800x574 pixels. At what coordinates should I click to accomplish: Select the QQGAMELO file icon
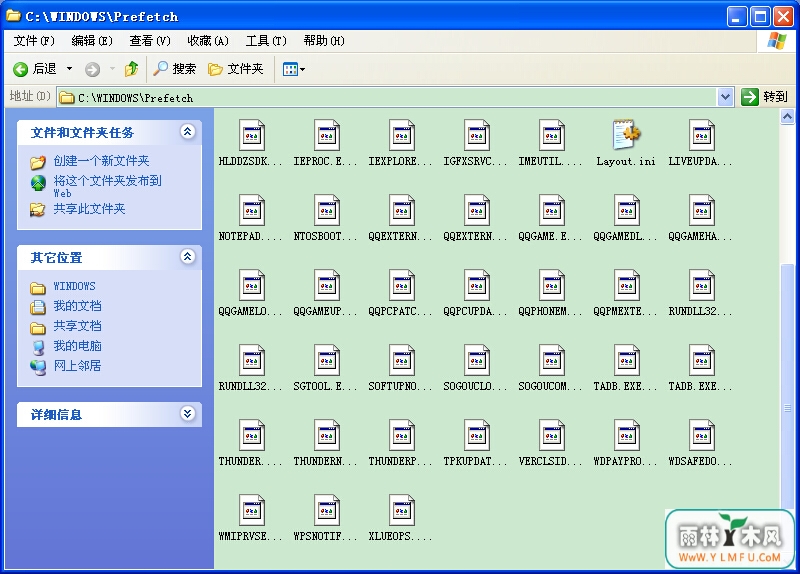coord(252,285)
